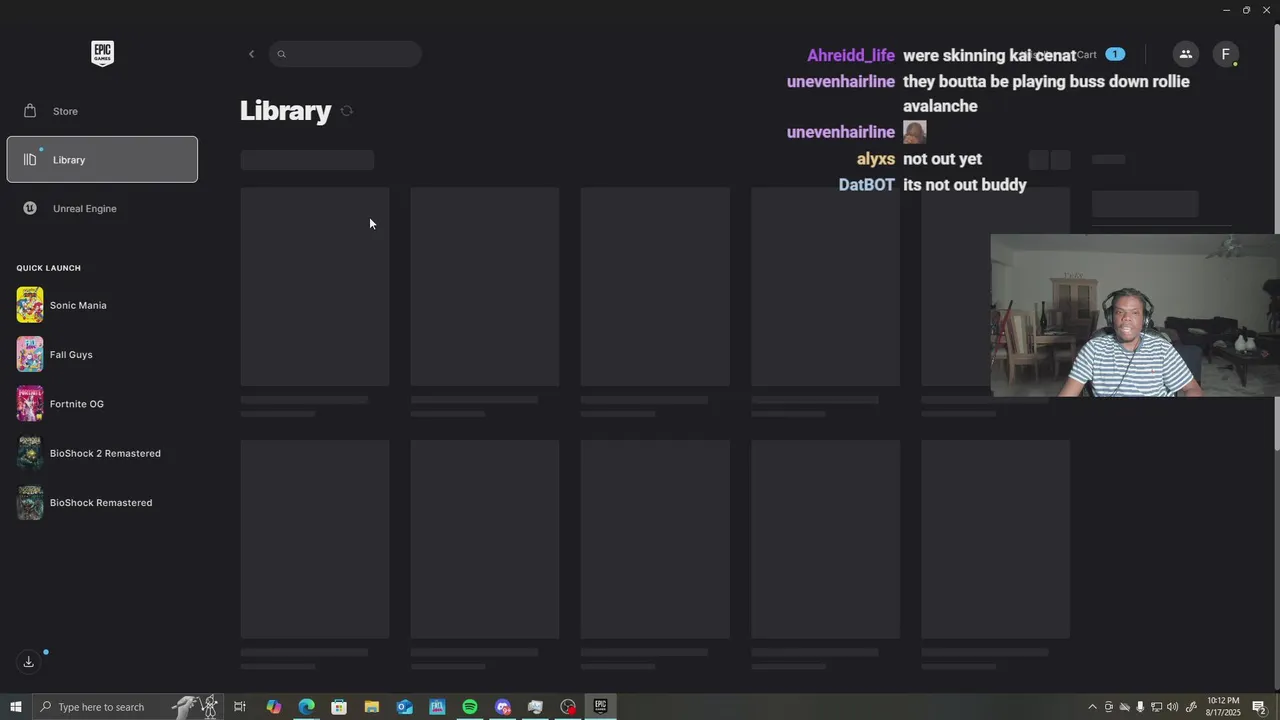Launch Fortnite OG from Quick Launch
Screen dimensions: 1280x720
click(x=77, y=404)
